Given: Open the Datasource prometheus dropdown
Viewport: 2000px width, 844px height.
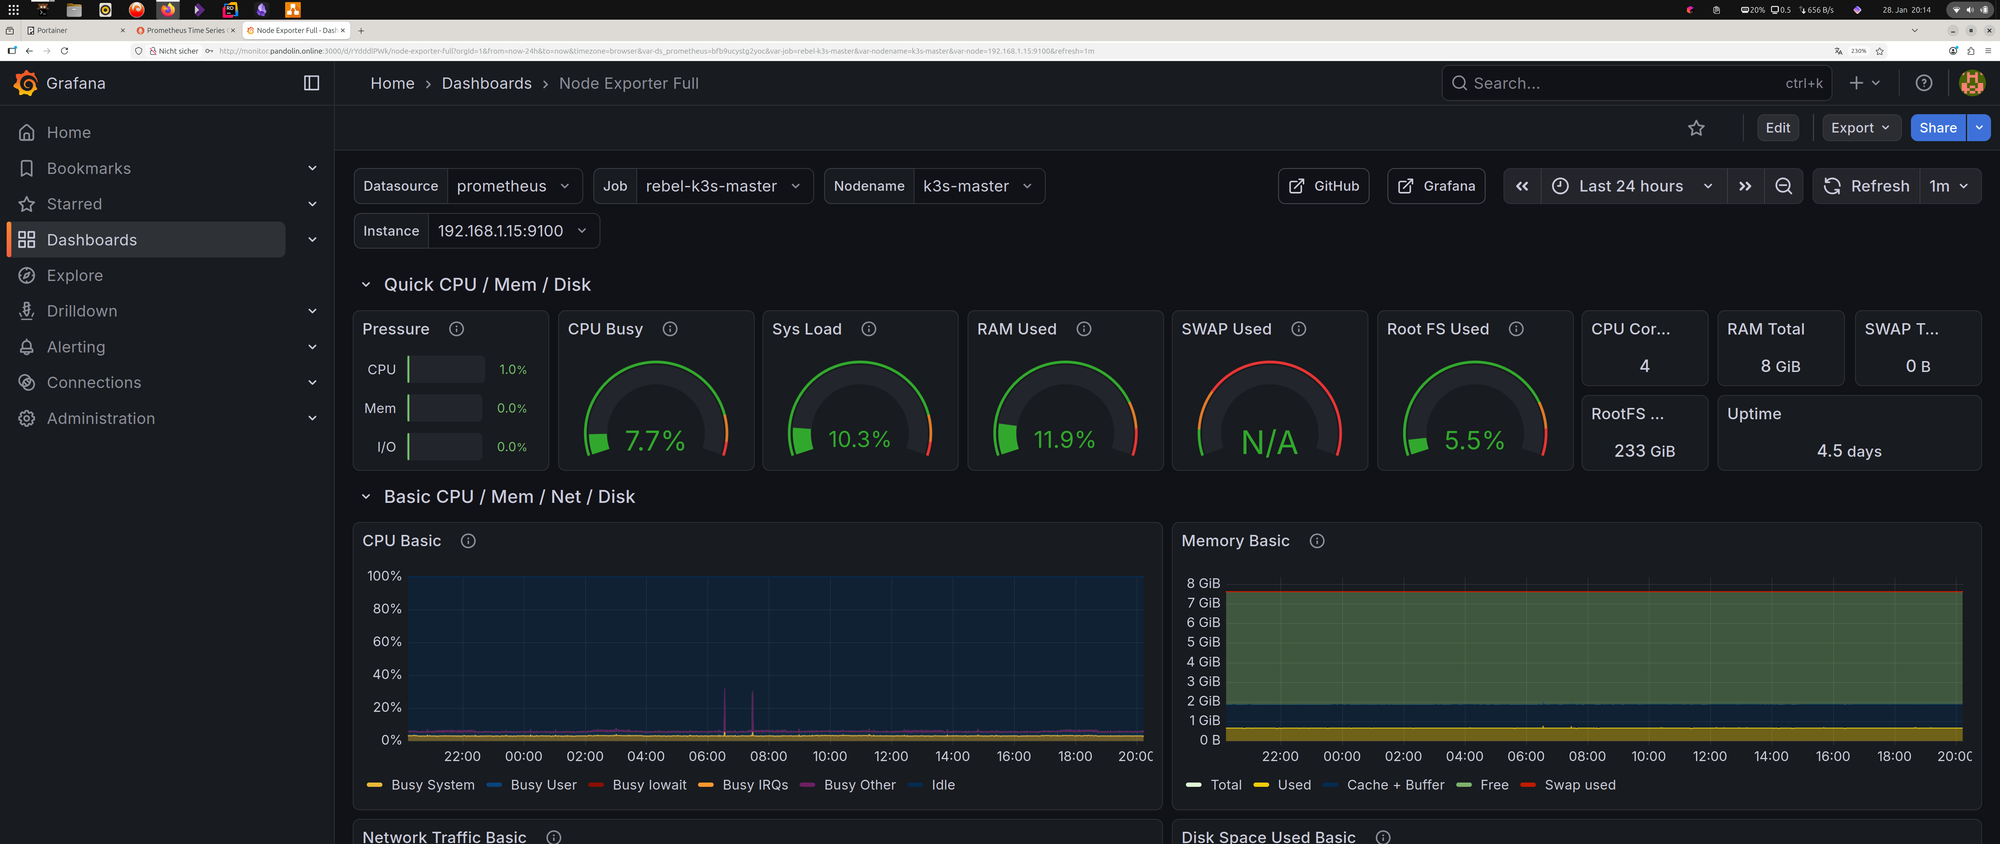Looking at the screenshot, I should pos(512,186).
